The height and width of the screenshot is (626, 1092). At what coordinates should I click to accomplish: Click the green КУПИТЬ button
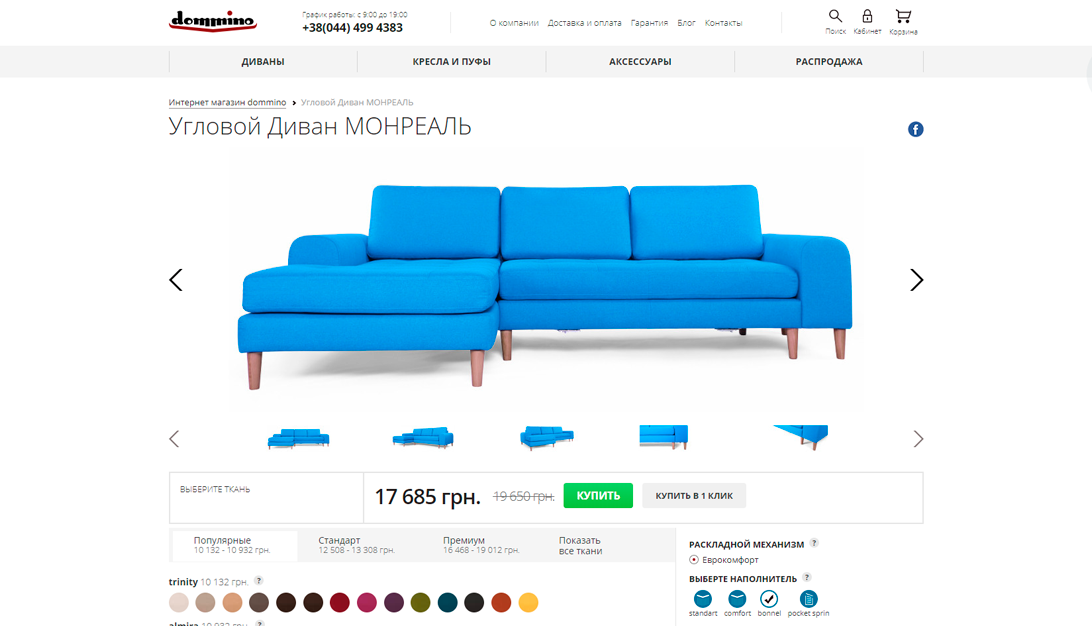click(598, 496)
